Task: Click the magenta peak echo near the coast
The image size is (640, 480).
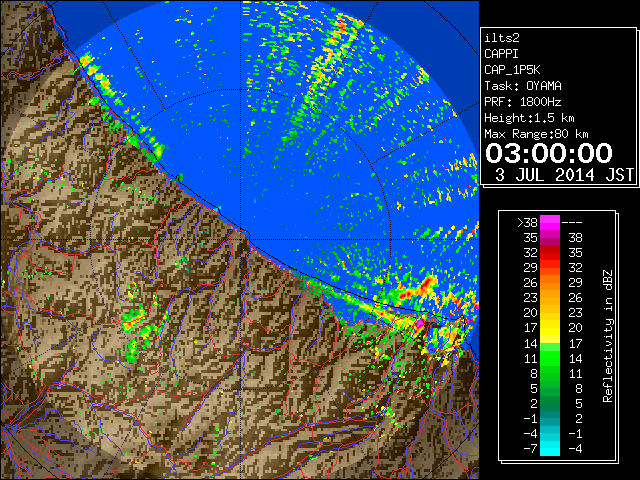Action: tap(420, 323)
